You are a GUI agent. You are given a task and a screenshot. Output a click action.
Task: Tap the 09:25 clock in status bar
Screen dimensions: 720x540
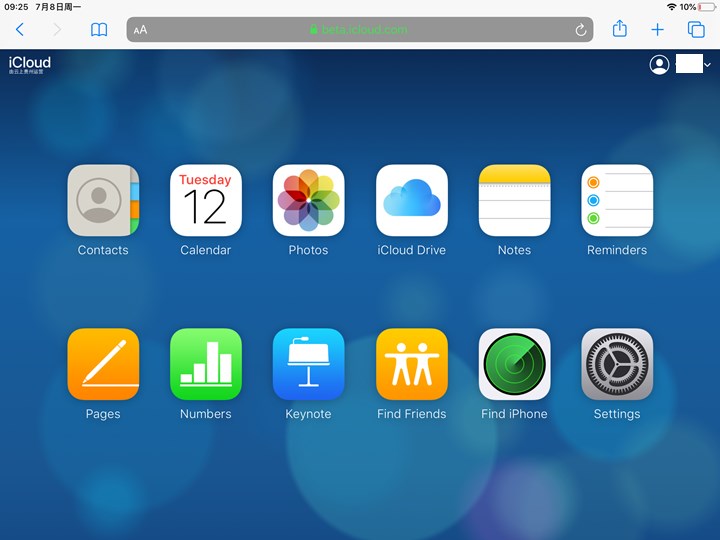pyautogui.click(x=16, y=7)
